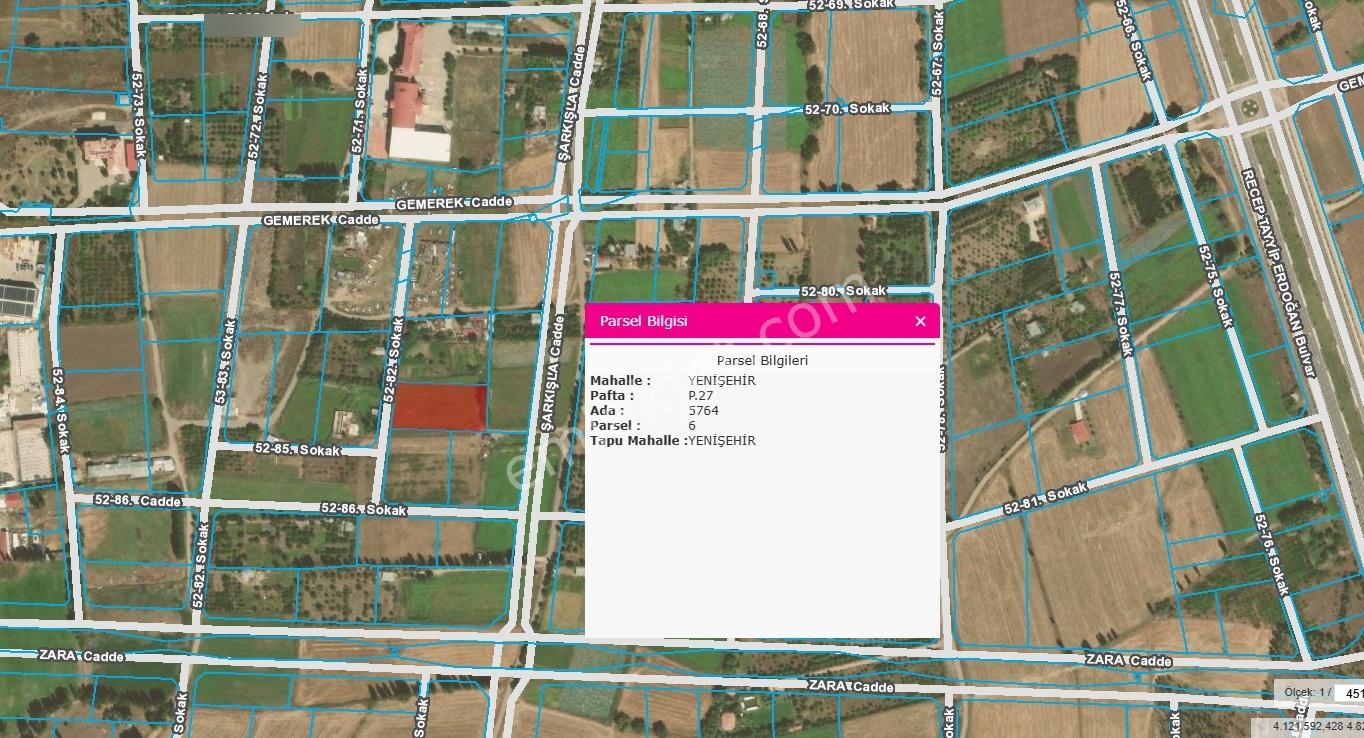This screenshot has height=738, width=1364.
Task: Close the Parsel Bilgisi popup
Action: (920, 321)
